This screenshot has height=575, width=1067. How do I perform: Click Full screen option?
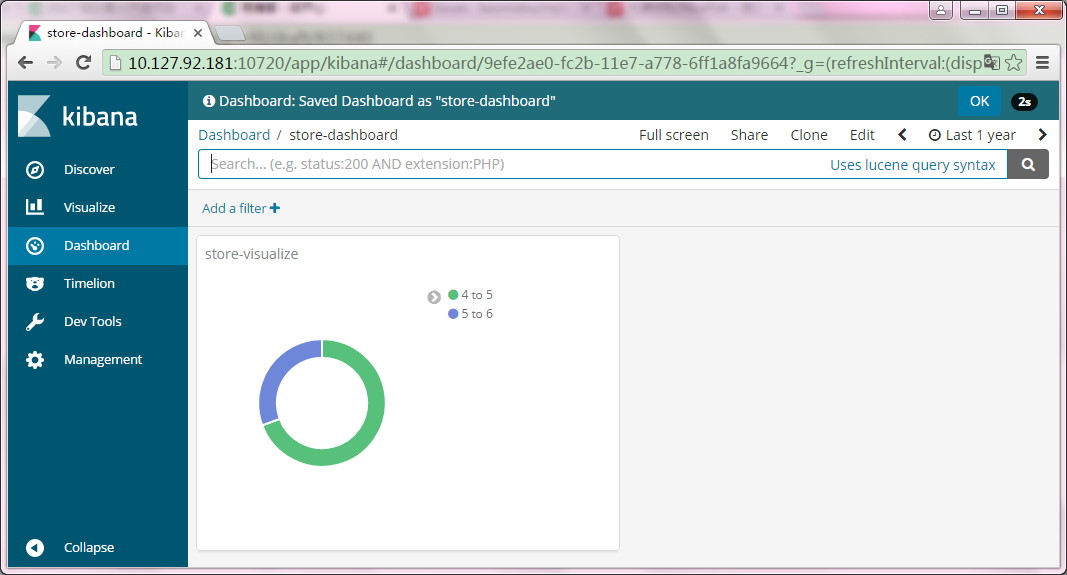674,135
